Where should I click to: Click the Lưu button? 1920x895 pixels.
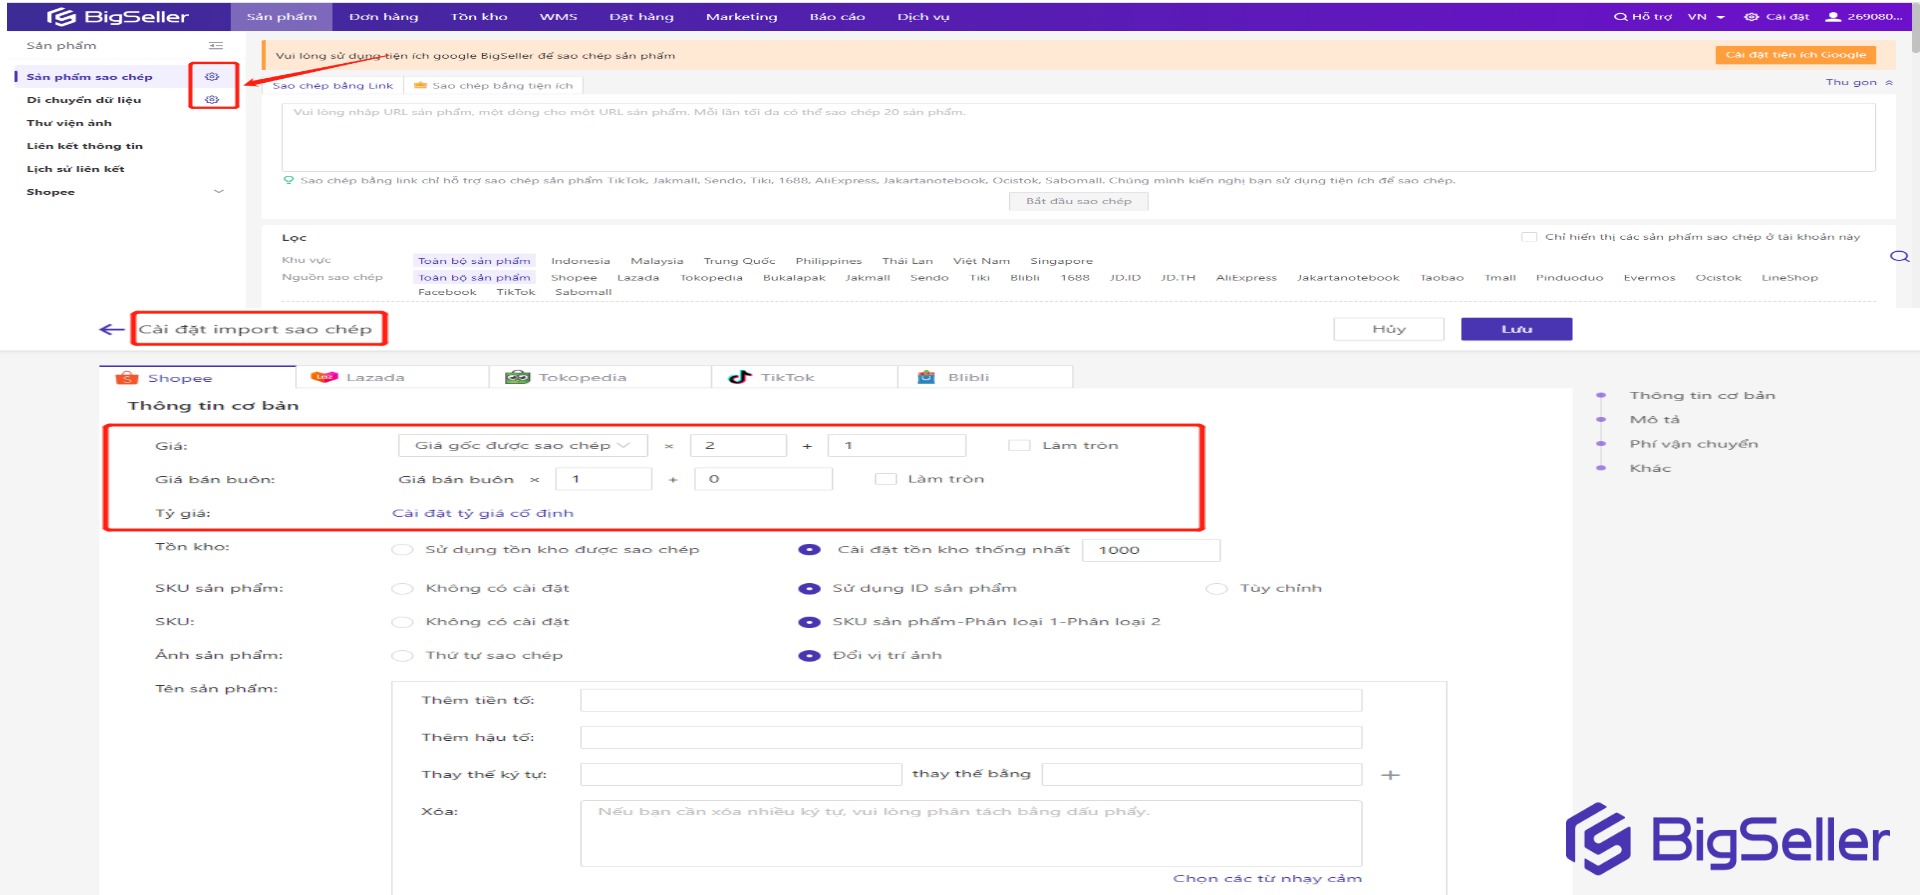(1516, 329)
